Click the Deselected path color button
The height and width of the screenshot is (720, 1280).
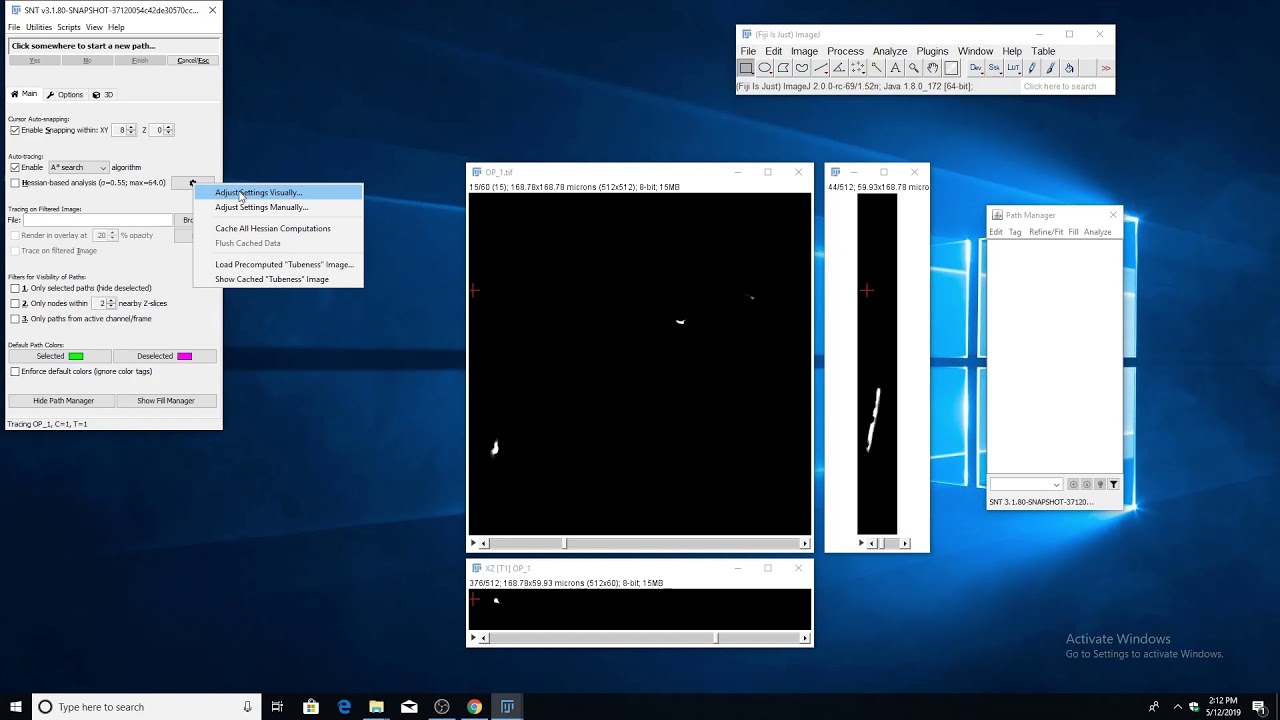point(165,356)
